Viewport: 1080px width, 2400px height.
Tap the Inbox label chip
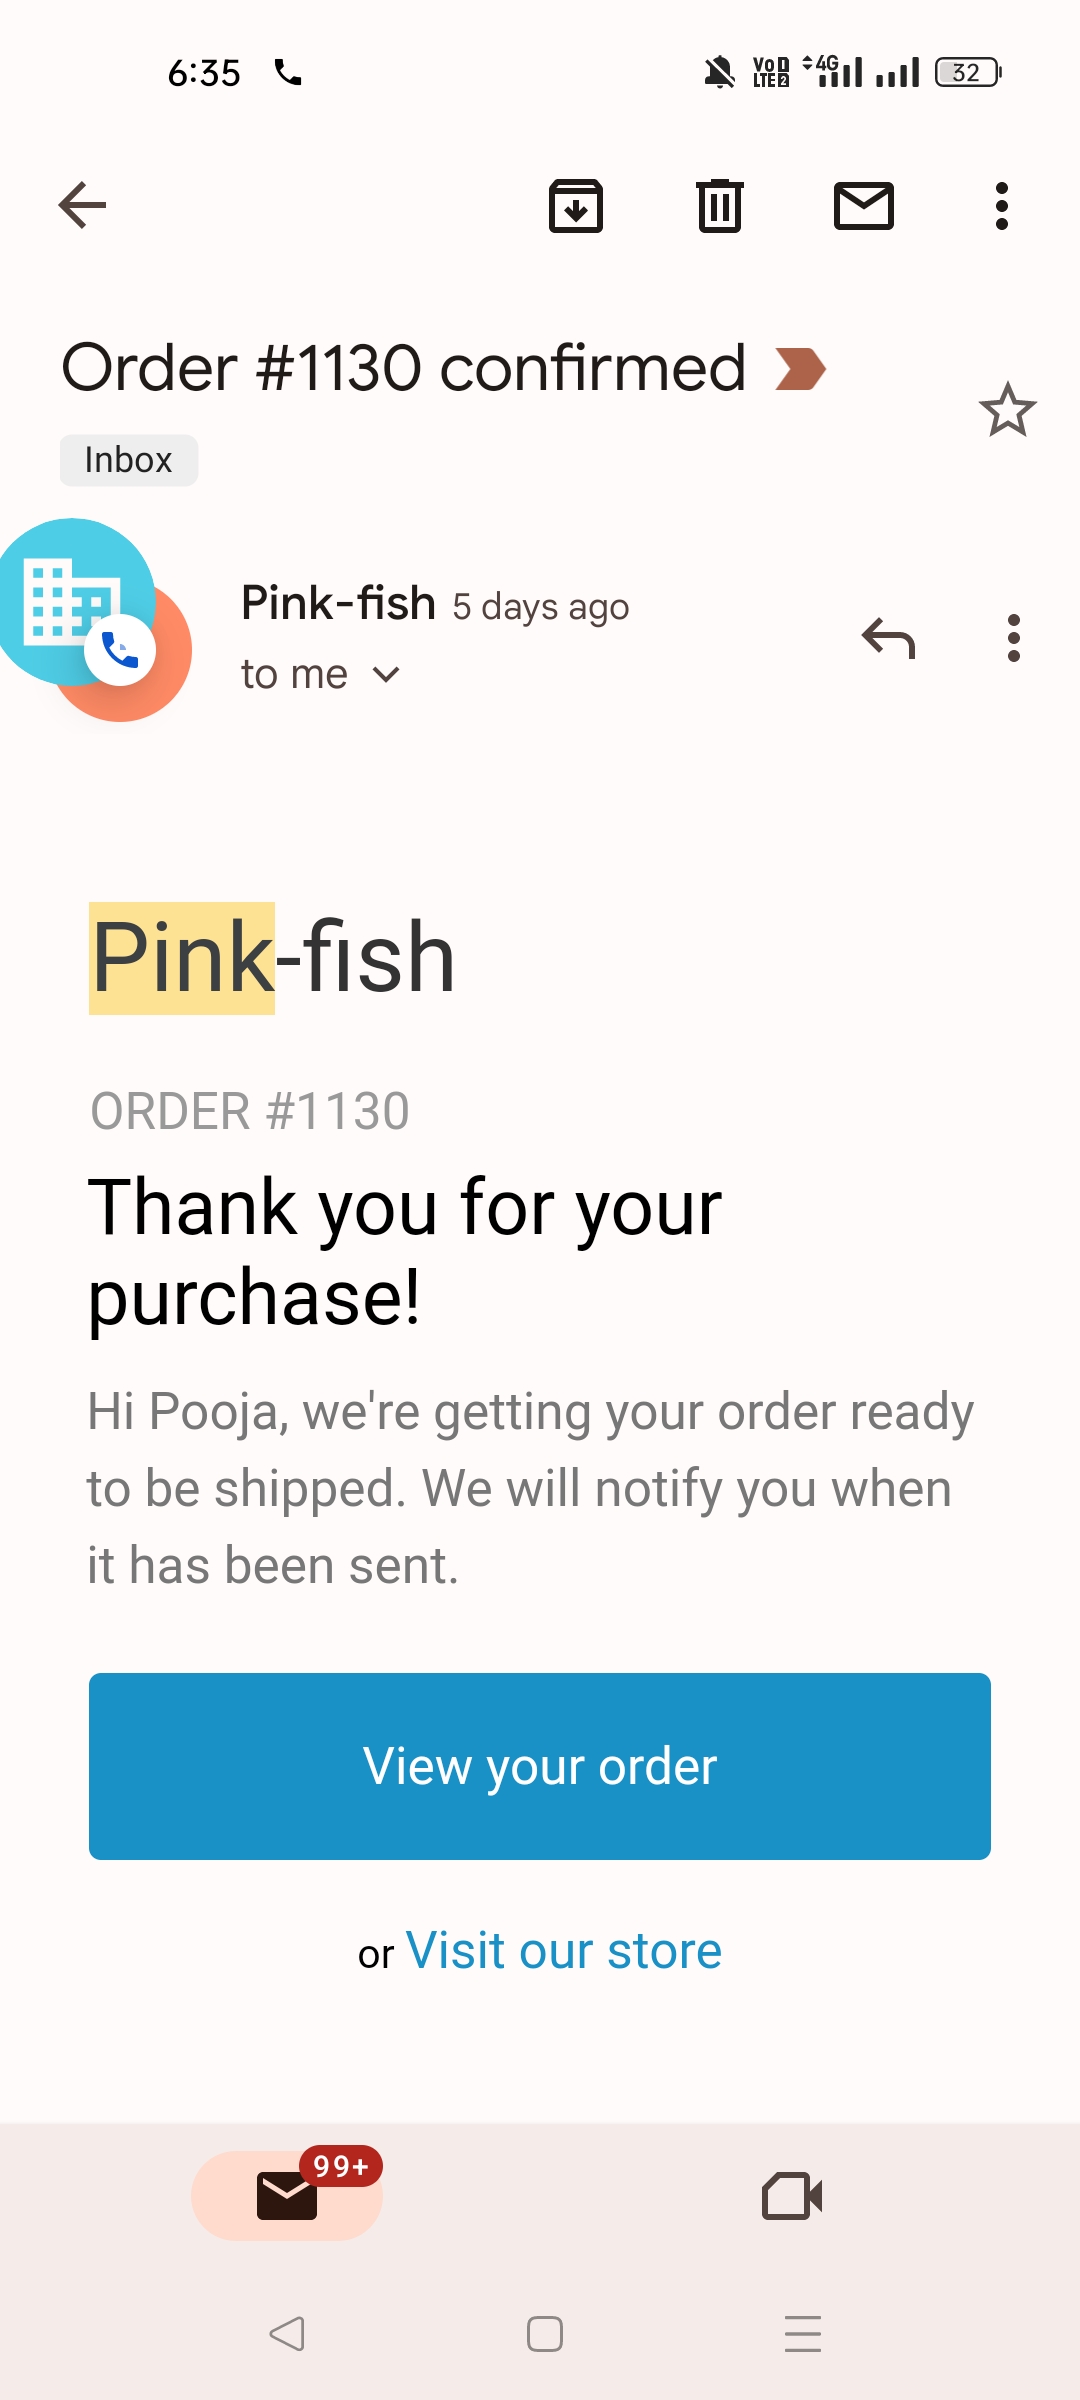[129, 460]
